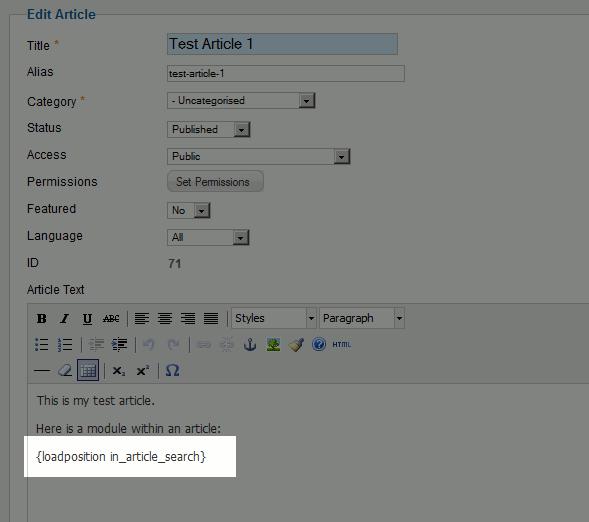Open the HTML source editor

pyautogui.click(x=341, y=344)
